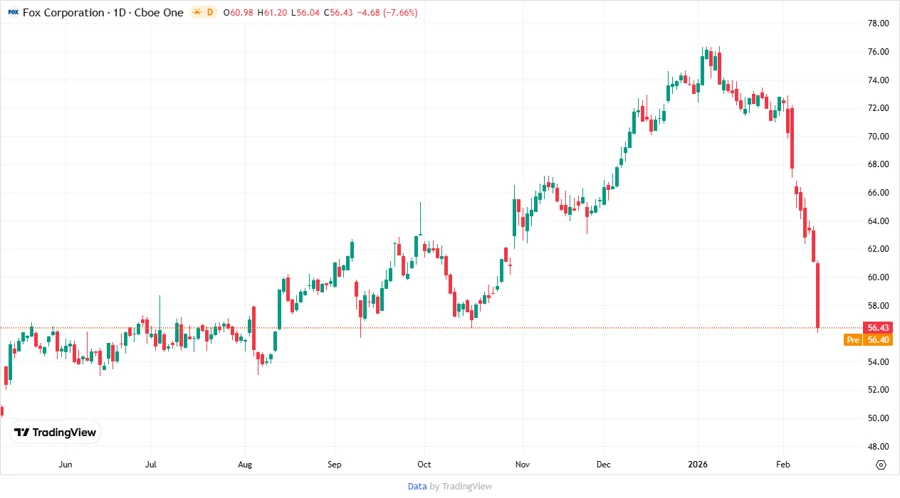Viewport: 900px width, 498px height.
Task: Click the 60.00 price axis label
Action: click(x=878, y=277)
